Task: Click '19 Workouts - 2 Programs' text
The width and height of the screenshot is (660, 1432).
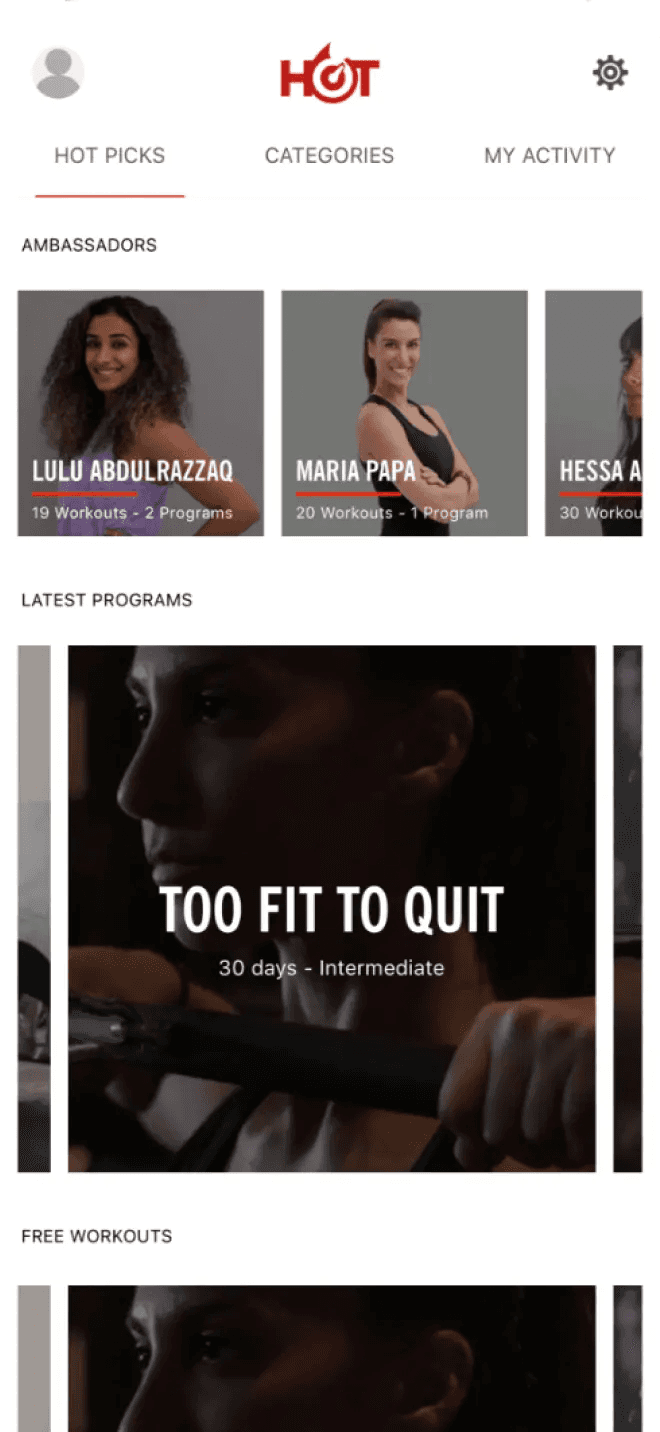Action: pos(132,513)
